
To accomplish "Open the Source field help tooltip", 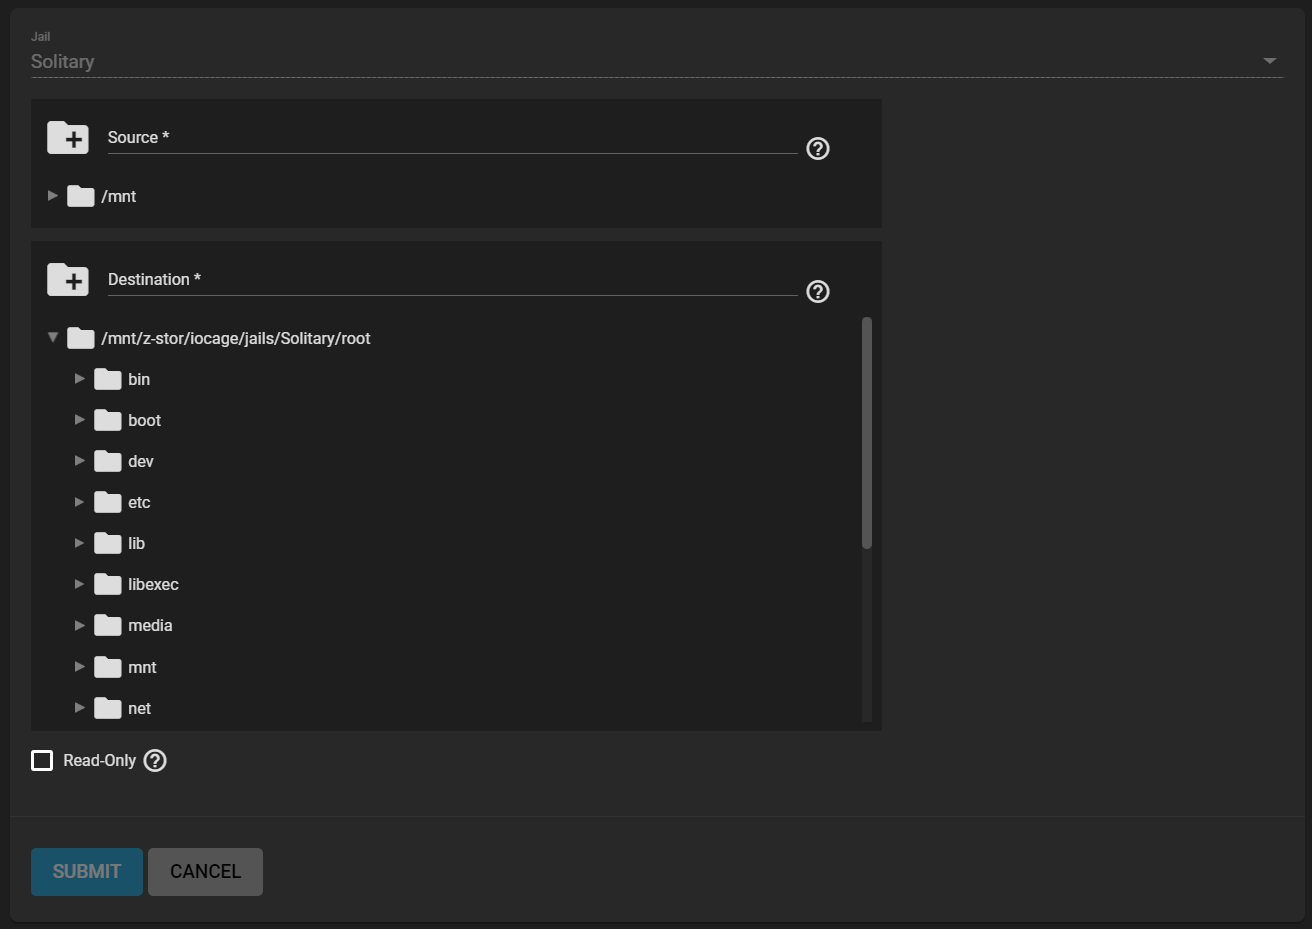I will [x=818, y=149].
